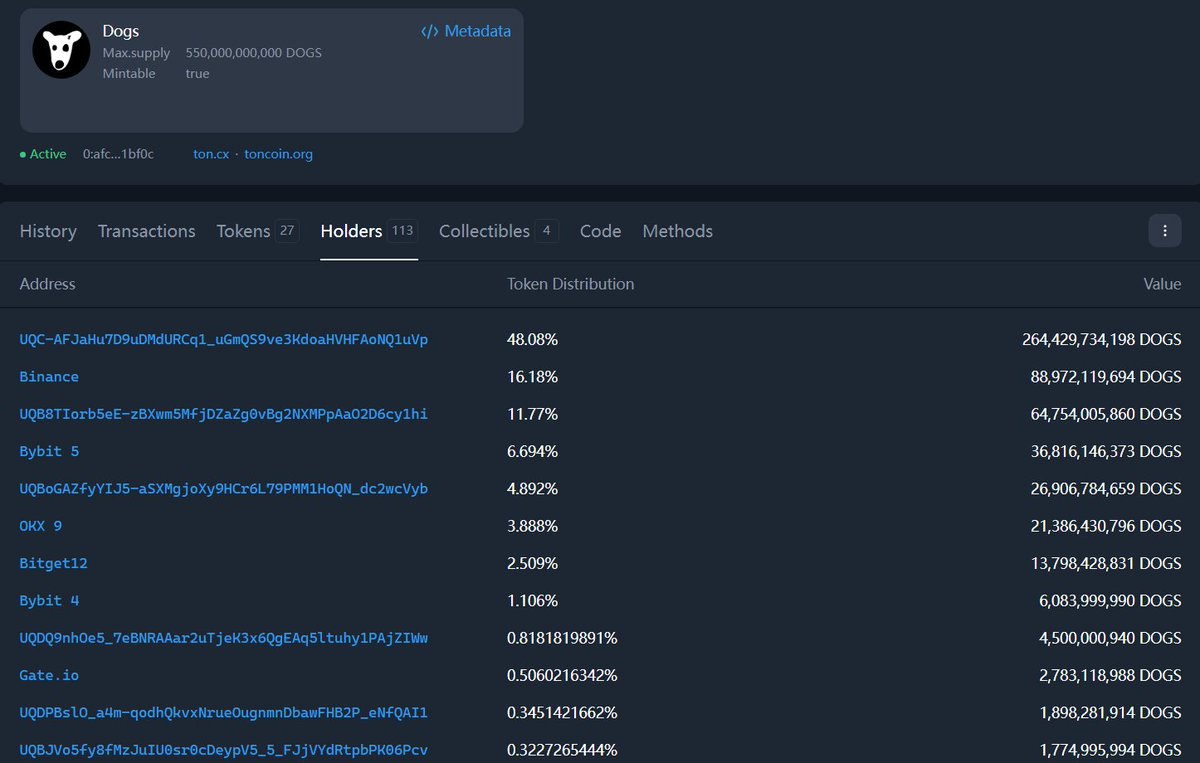1200x763 pixels.
Task: Click the Token Distribution column header
Action: 570,284
